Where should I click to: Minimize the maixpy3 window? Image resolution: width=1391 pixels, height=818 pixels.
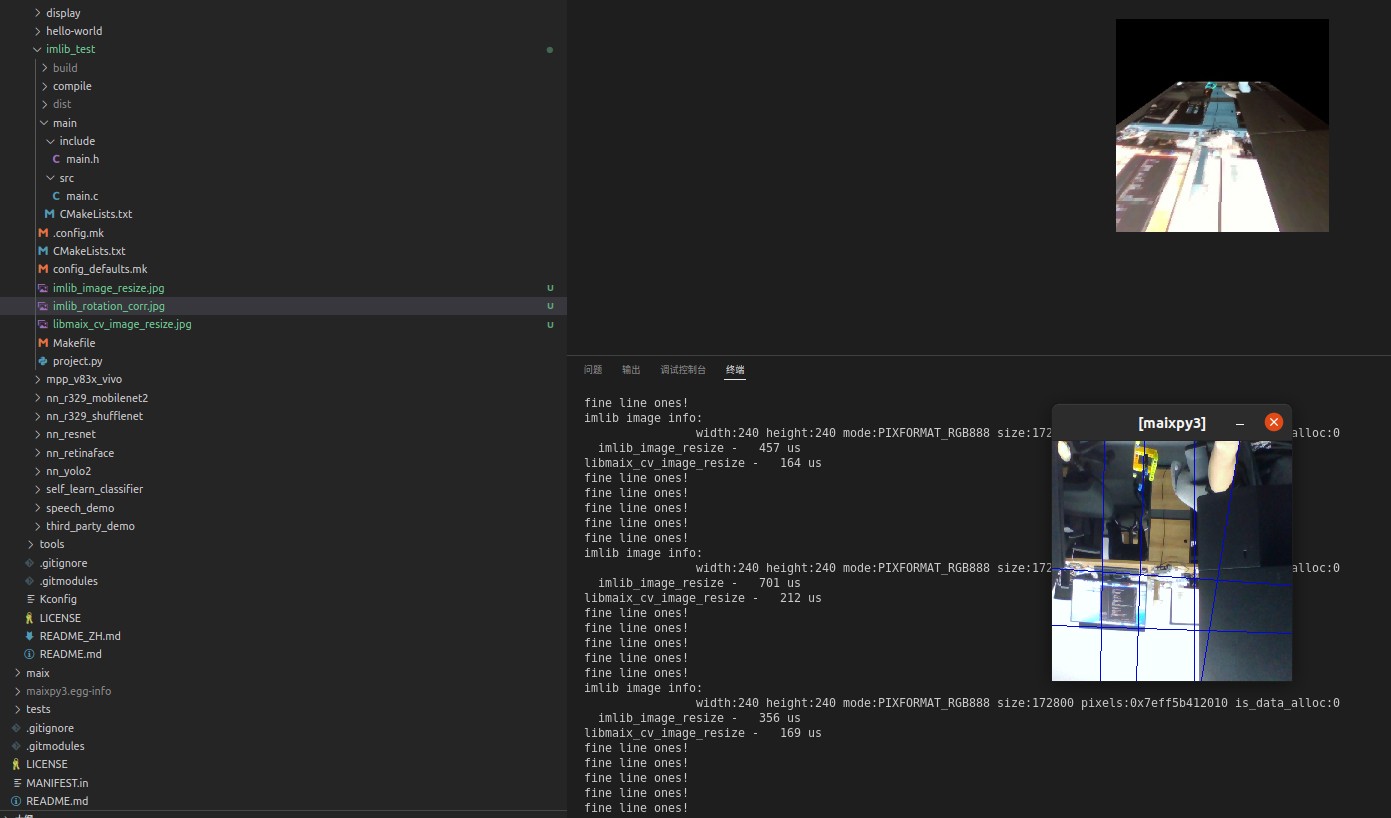pos(1240,423)
